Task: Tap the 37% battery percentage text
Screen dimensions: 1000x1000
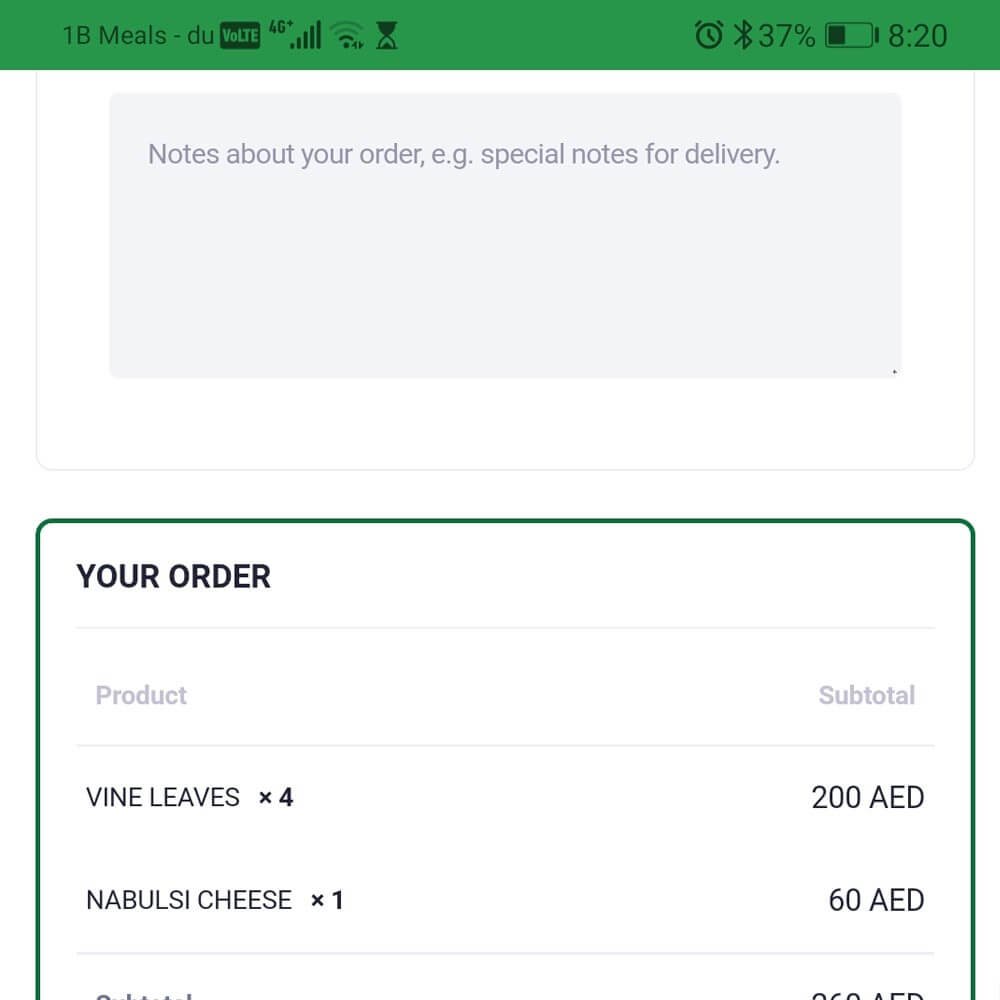Action: point(786,36)
